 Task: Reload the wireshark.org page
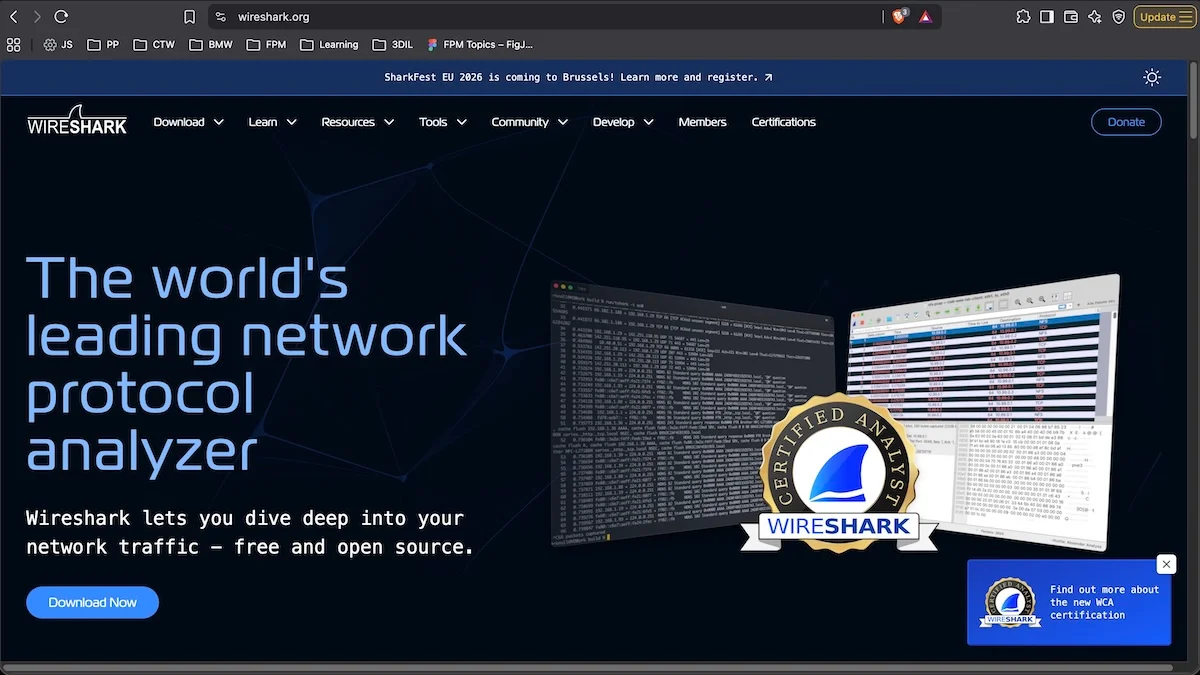pos(61,17)
